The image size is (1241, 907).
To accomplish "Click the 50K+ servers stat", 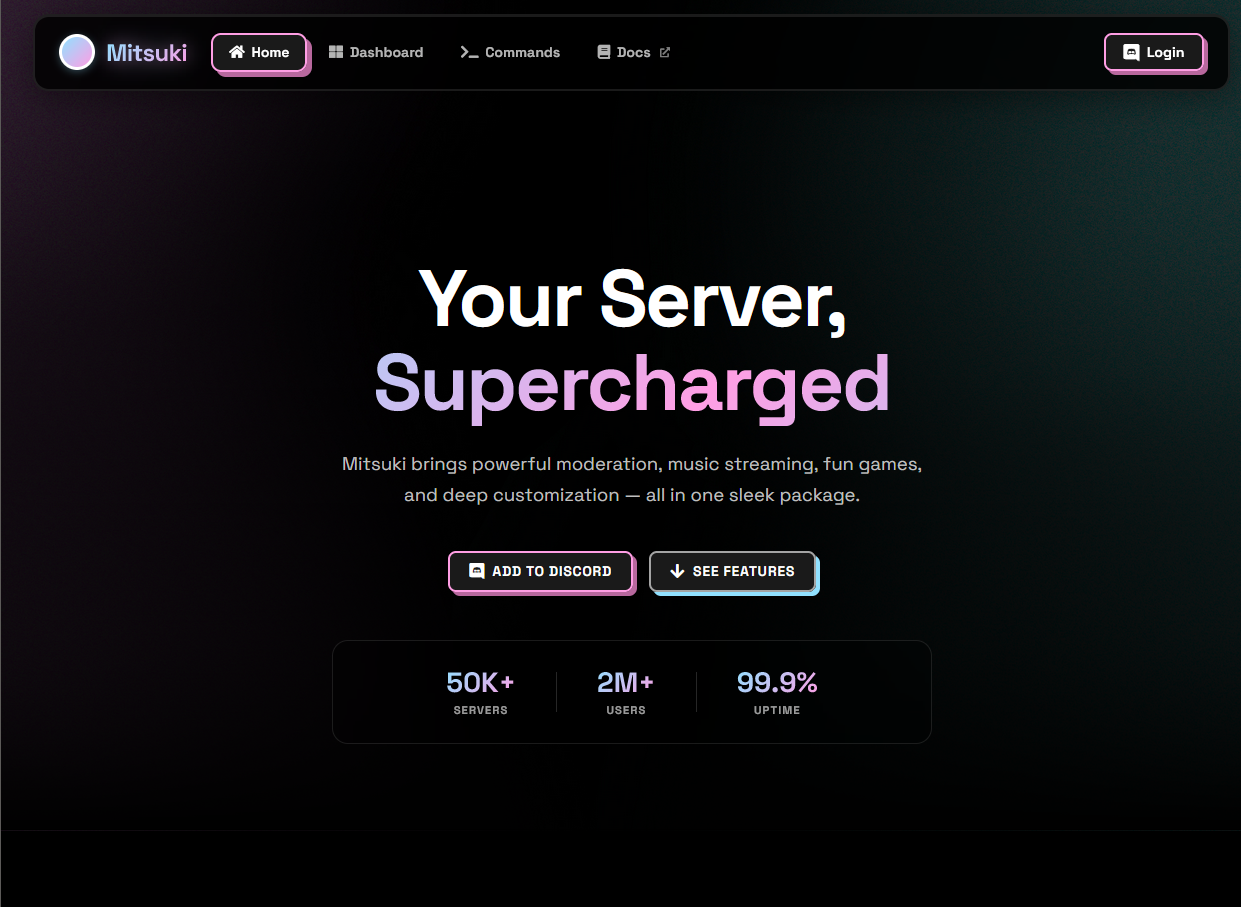I will pyautogui.click(x=480, y=691).
